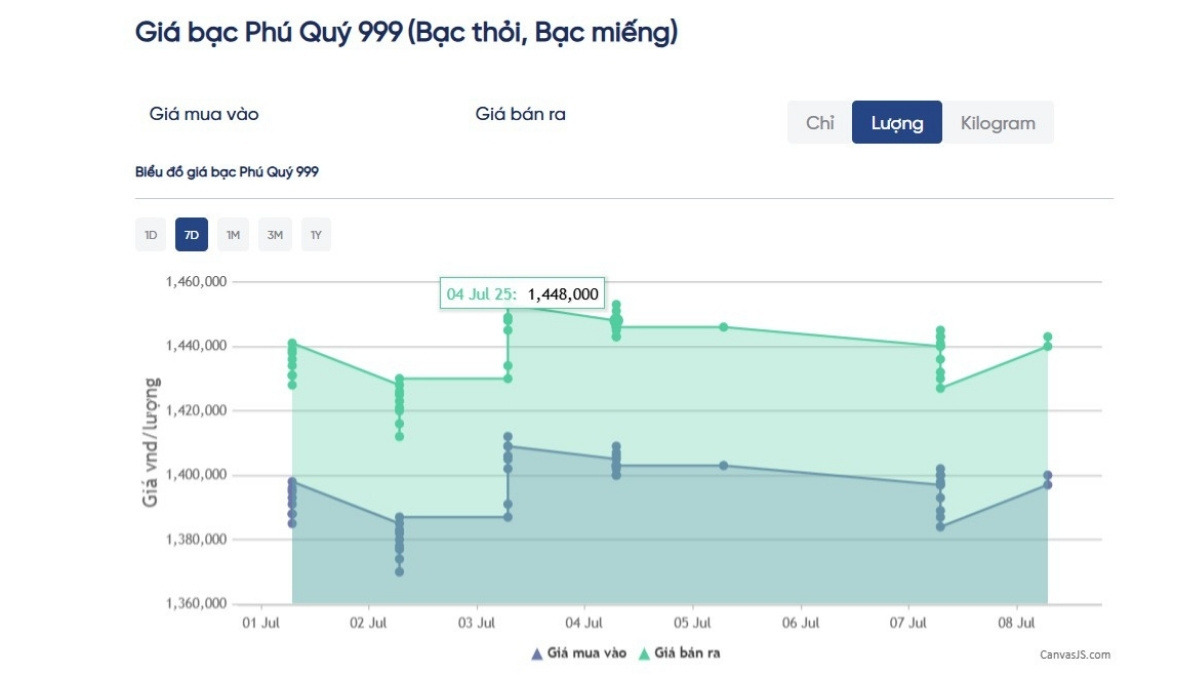Click the 04 Jul 25 price tooltip
This screenshot has width=1200, height=675.
click(x=522, y=294)
